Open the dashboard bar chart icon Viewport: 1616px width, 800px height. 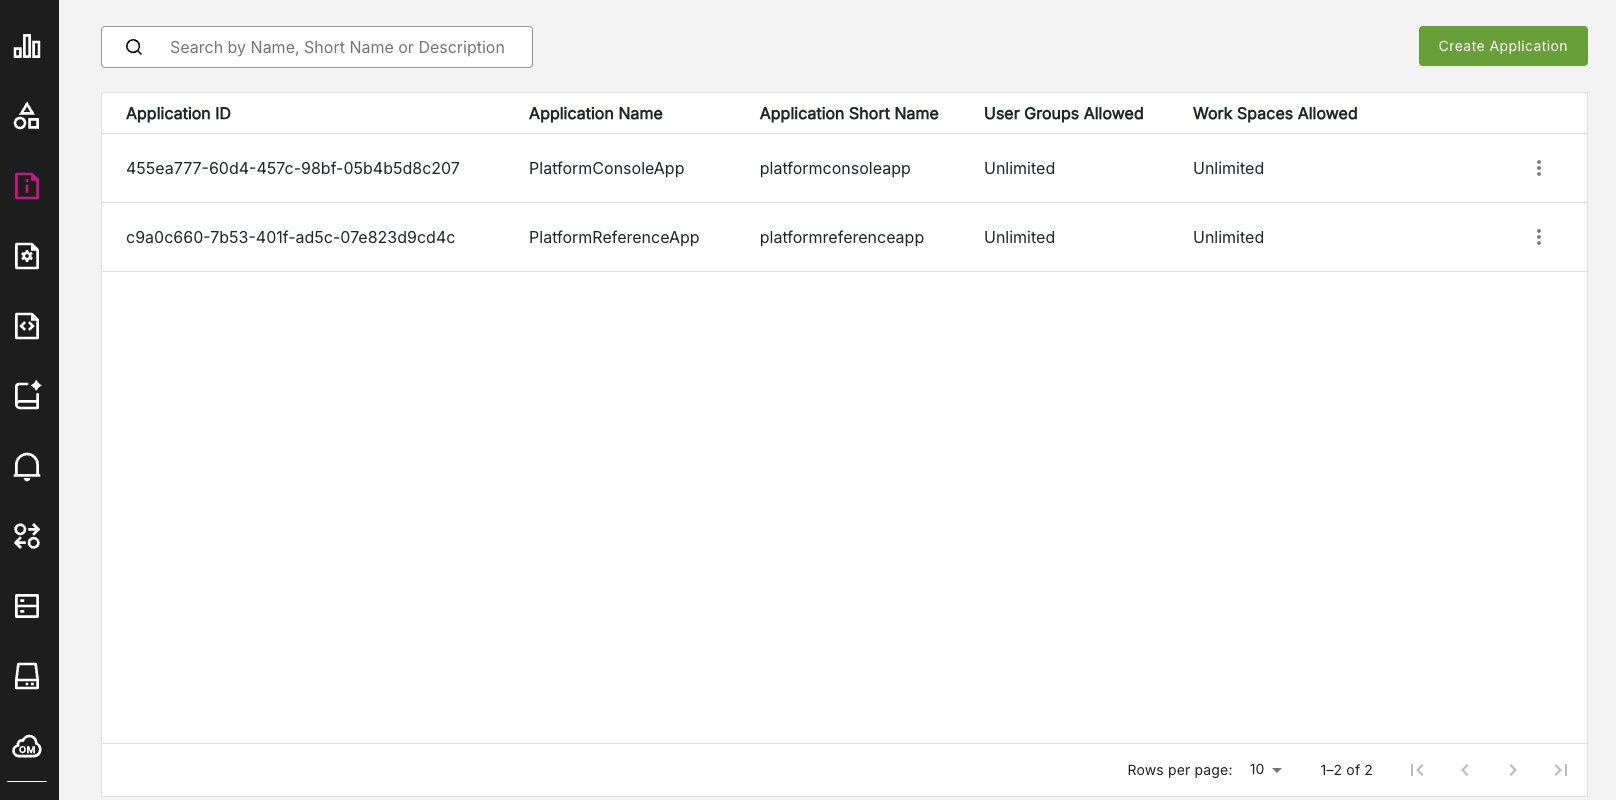tap(27, 46)
